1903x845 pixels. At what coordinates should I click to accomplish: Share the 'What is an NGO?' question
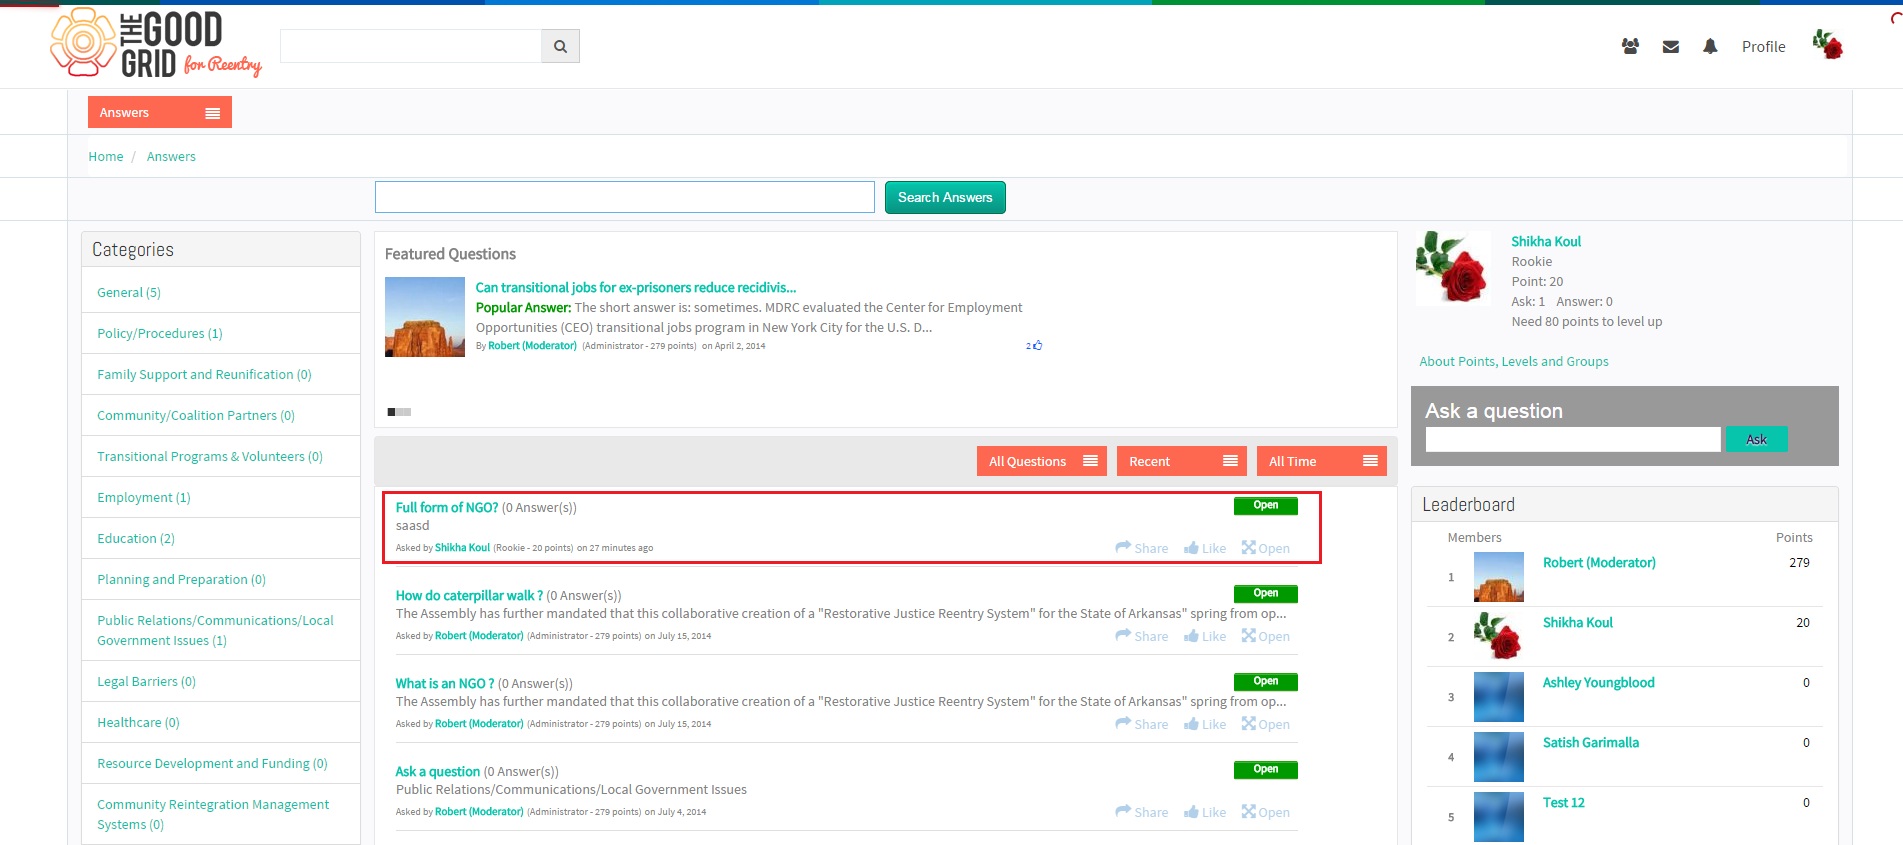(1142, 724)
